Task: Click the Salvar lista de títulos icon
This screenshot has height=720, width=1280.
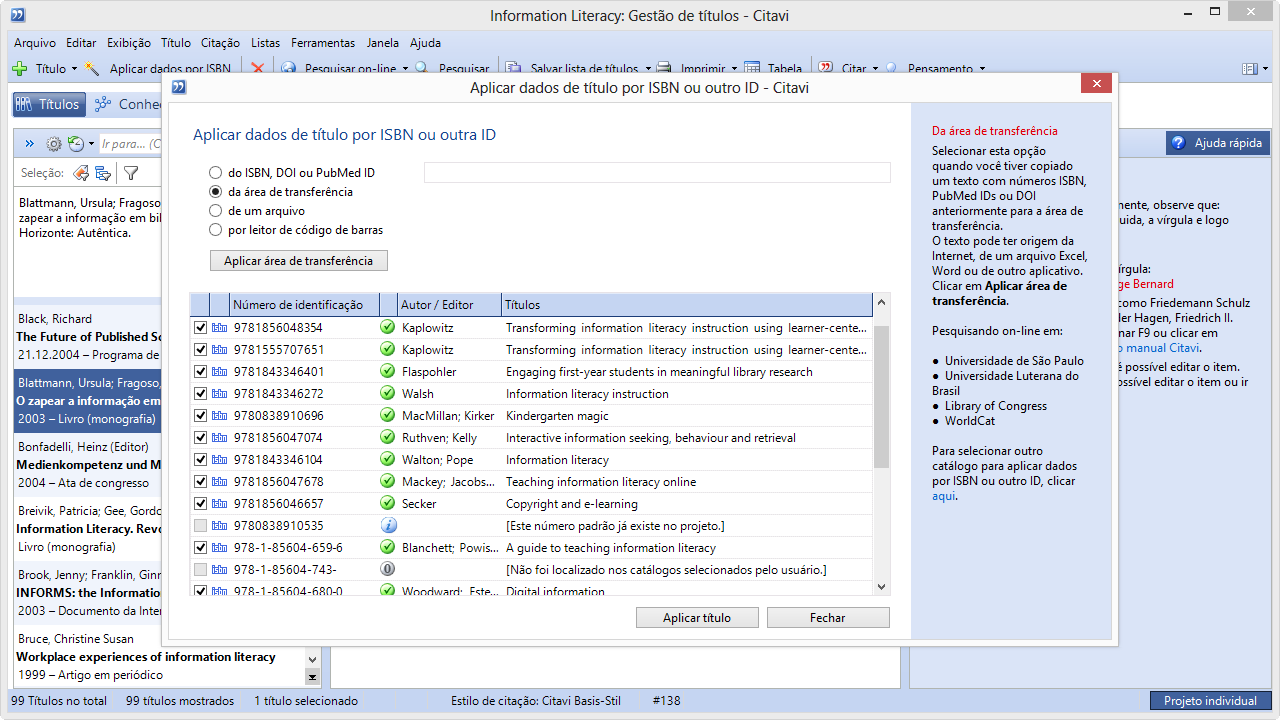Action: (x=514, y=69)
